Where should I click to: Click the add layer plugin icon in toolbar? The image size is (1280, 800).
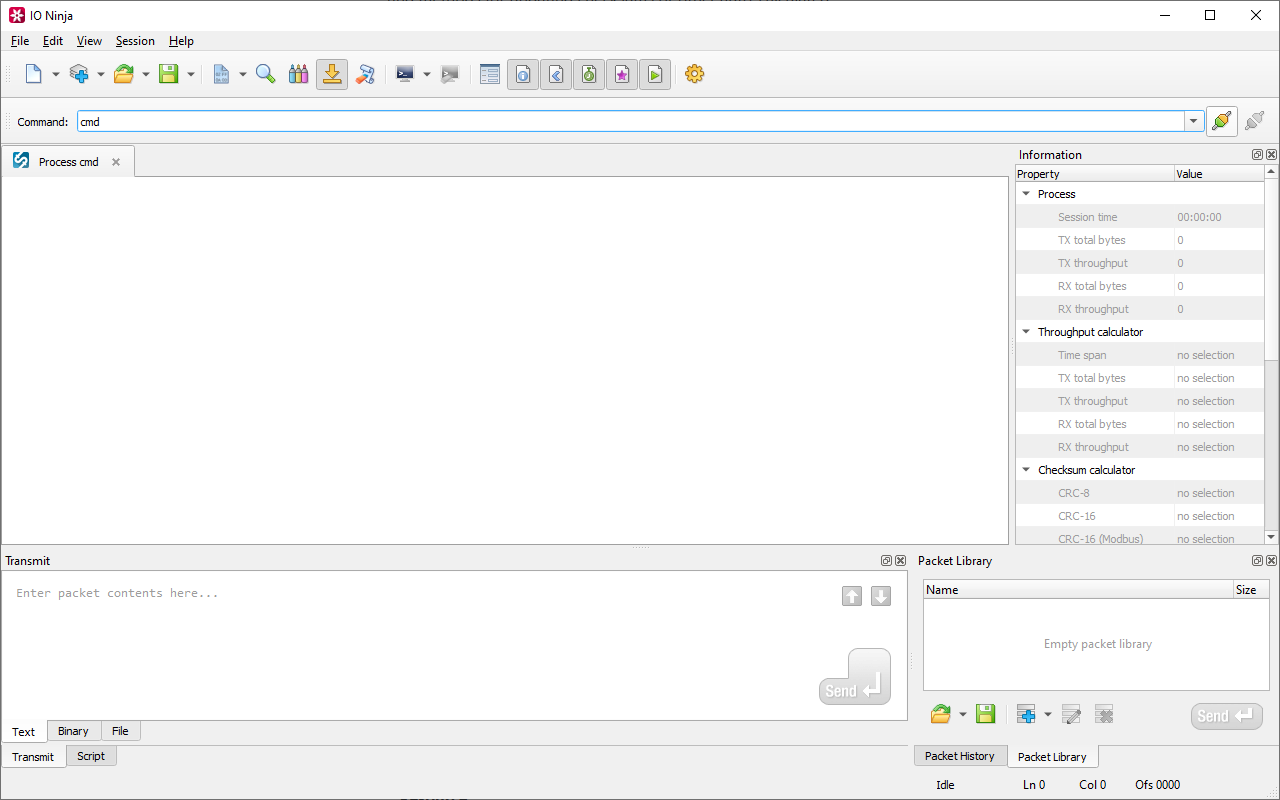pos(79,74)
